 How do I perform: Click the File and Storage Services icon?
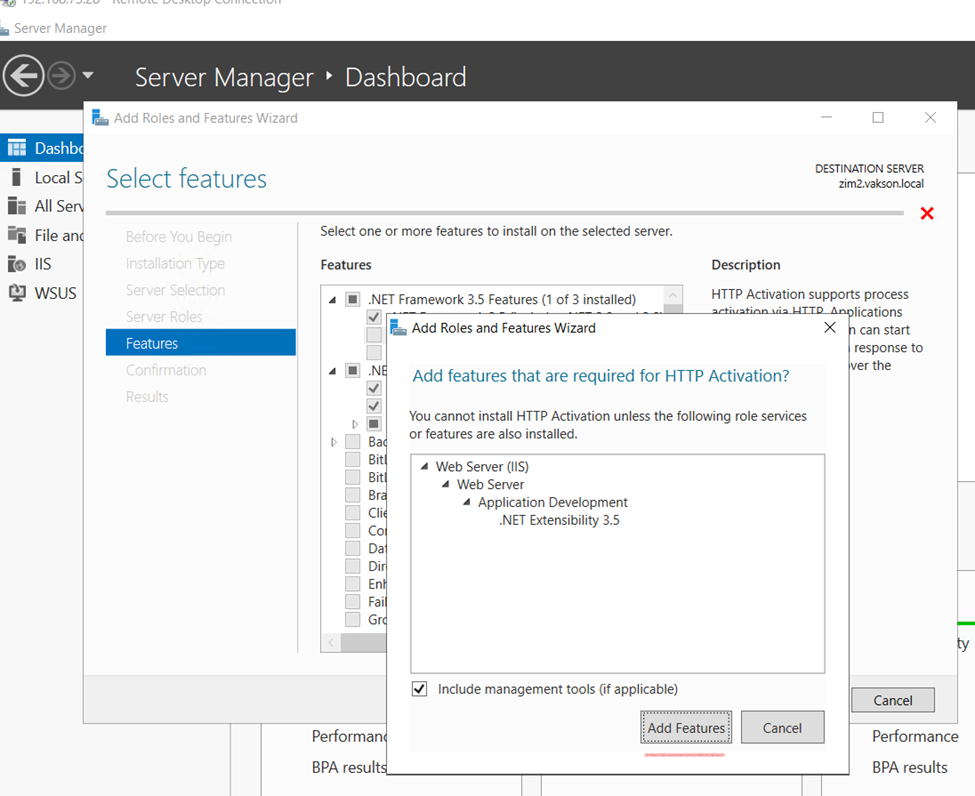tap(16, 235)
